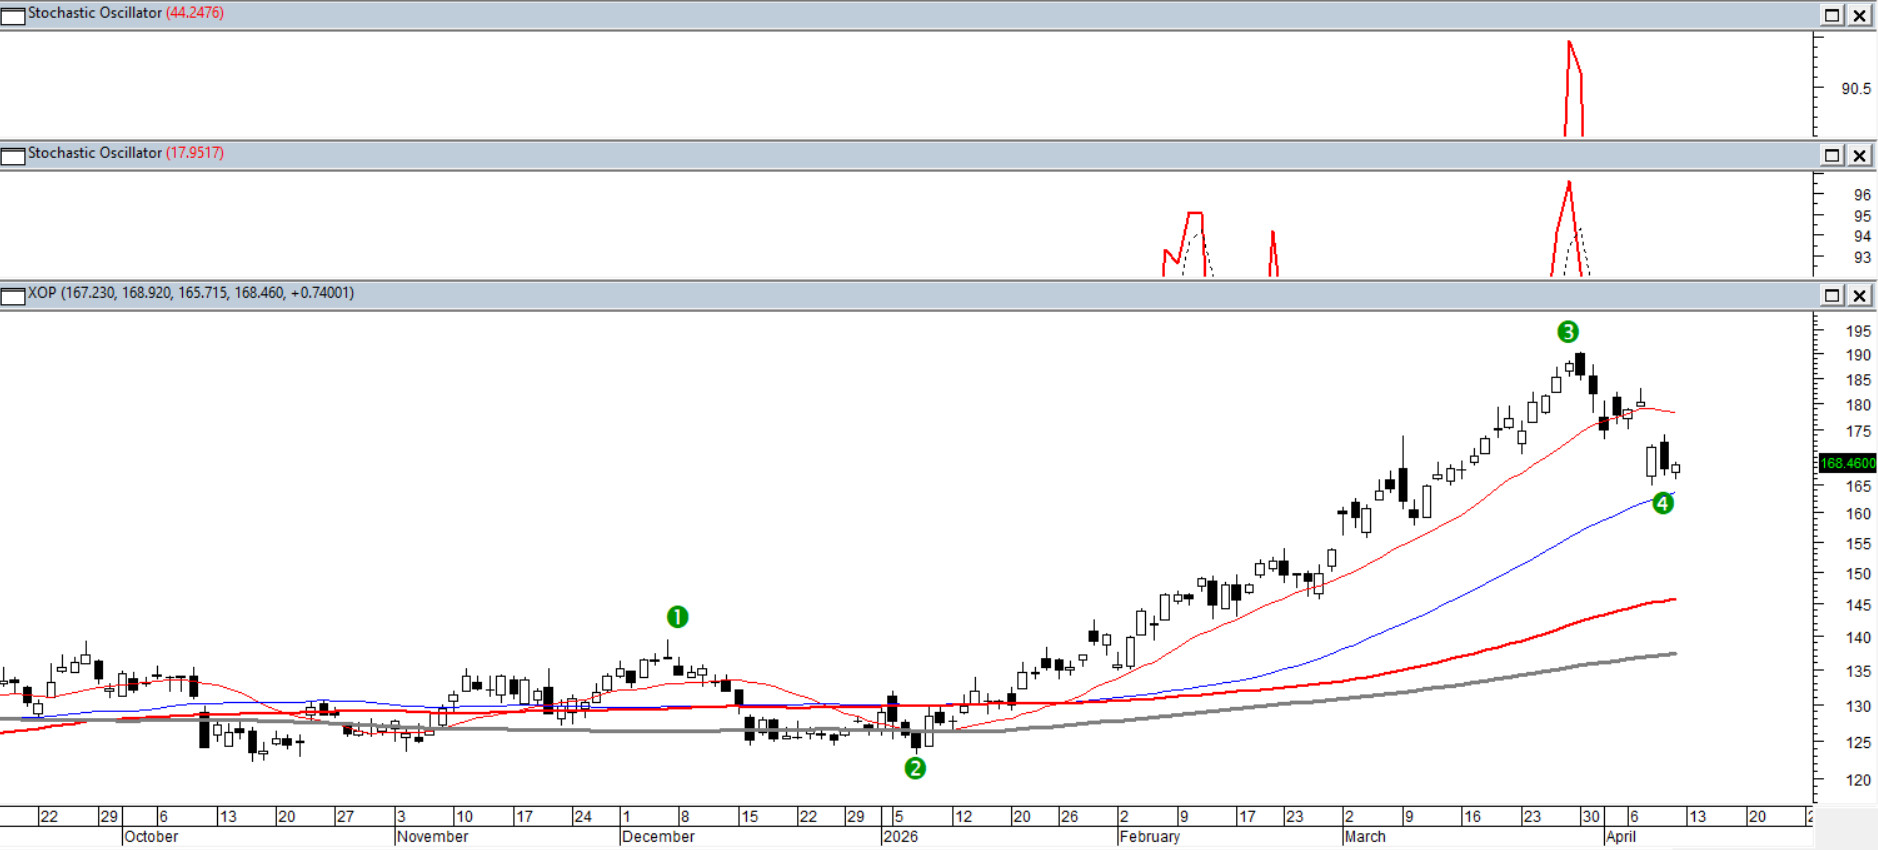Click the panel icon beside the XOP title
Image resolution: width=1878 pixels, height=850 pixels.
tap(13, 295)
